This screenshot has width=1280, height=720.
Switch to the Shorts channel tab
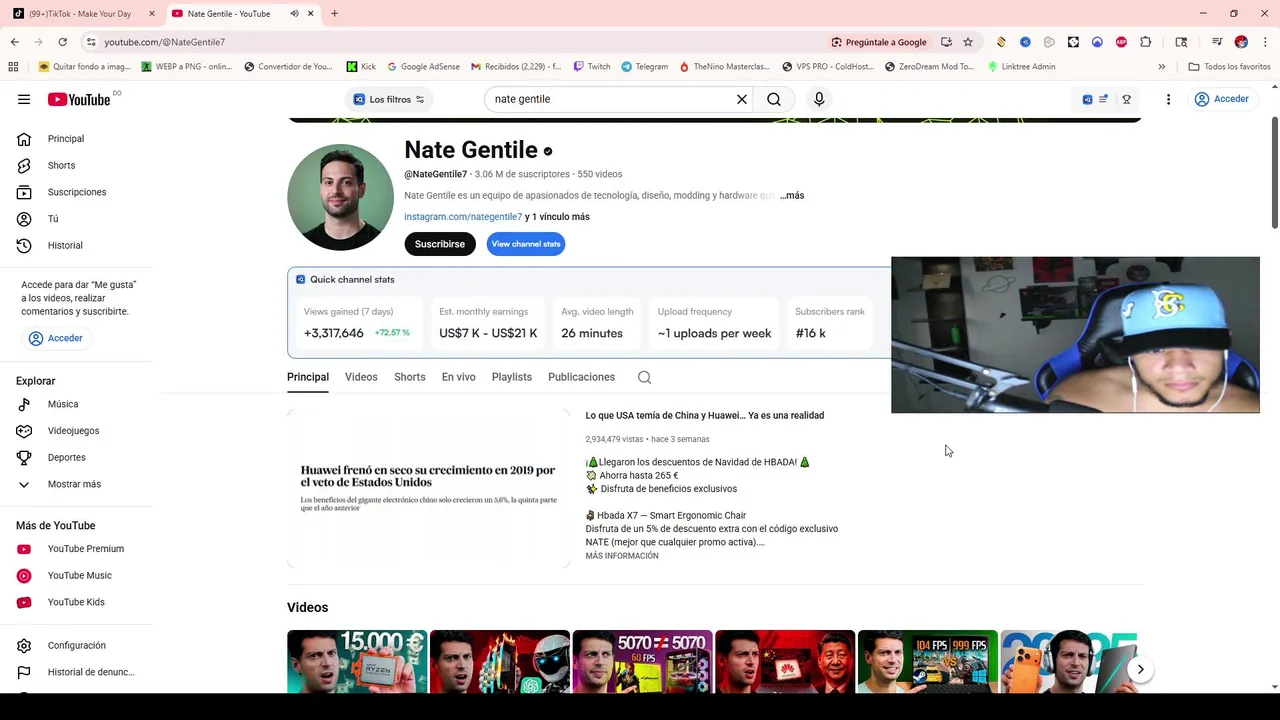click(410, 377)
